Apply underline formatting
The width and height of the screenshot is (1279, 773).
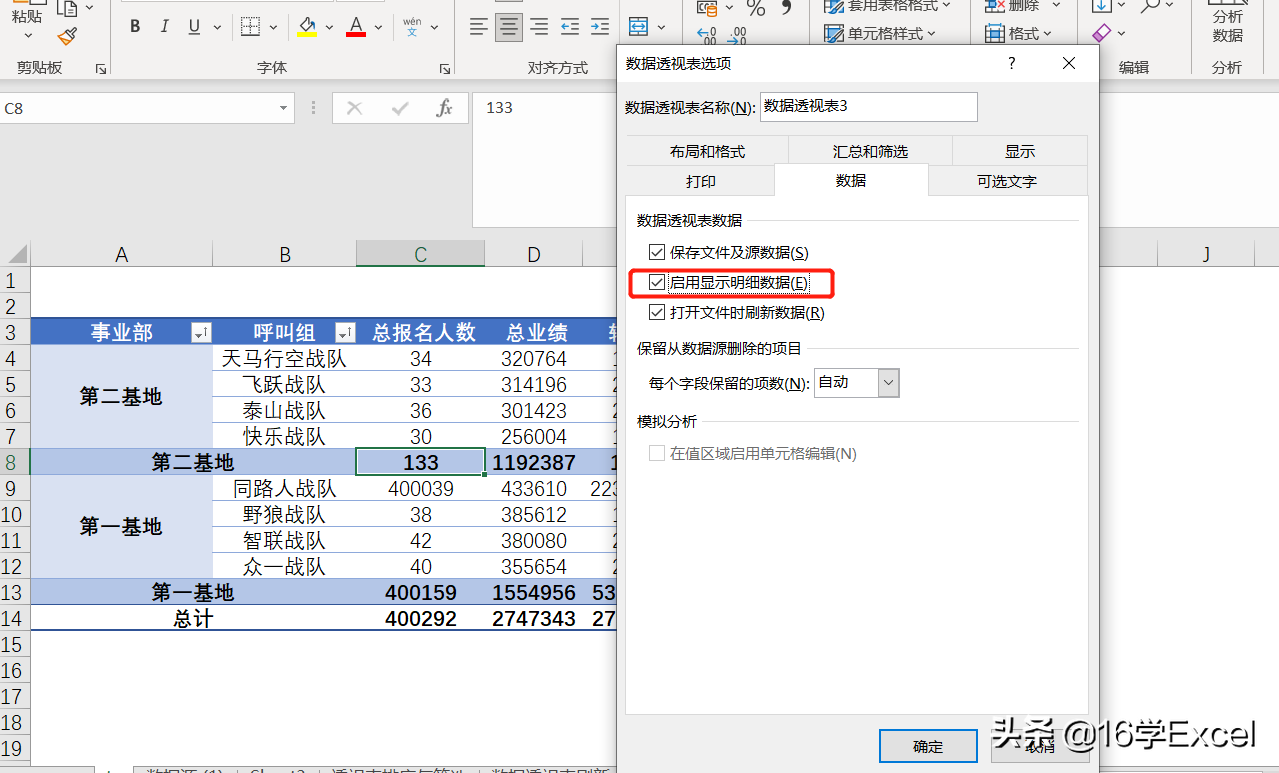tap(193, 27)
